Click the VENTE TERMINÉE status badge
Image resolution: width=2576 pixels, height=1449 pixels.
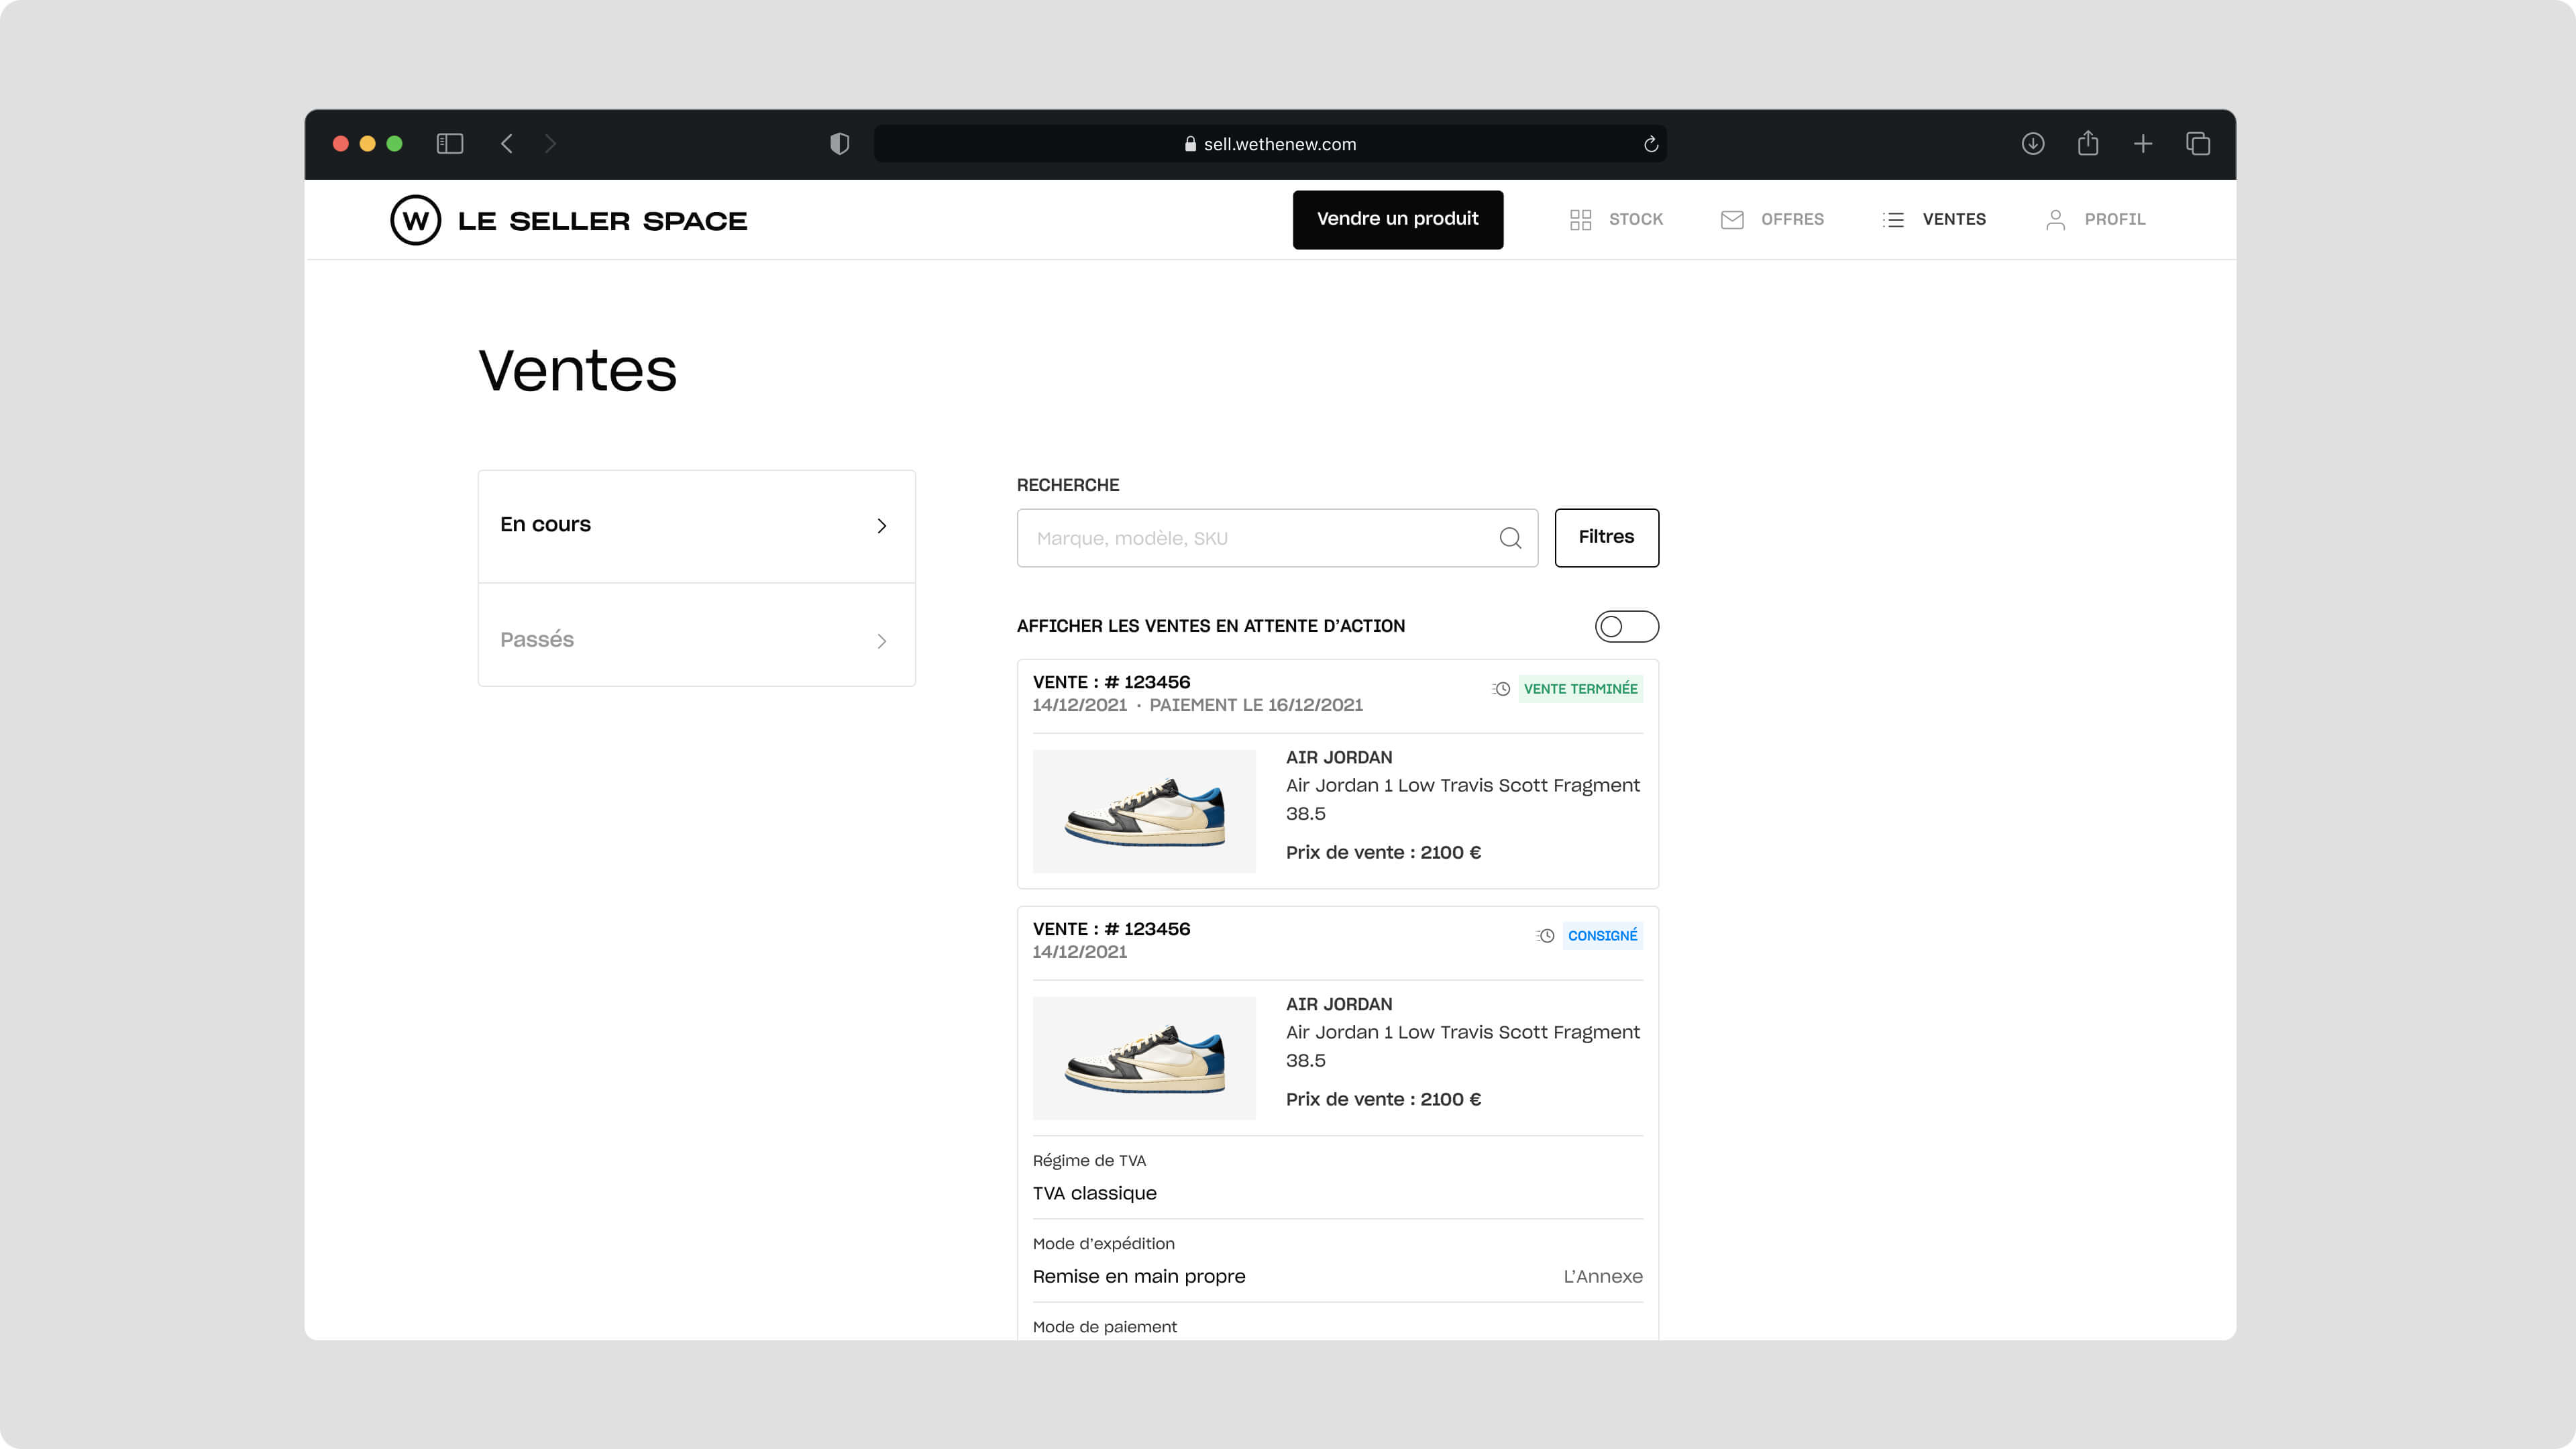pos(1580,689)
